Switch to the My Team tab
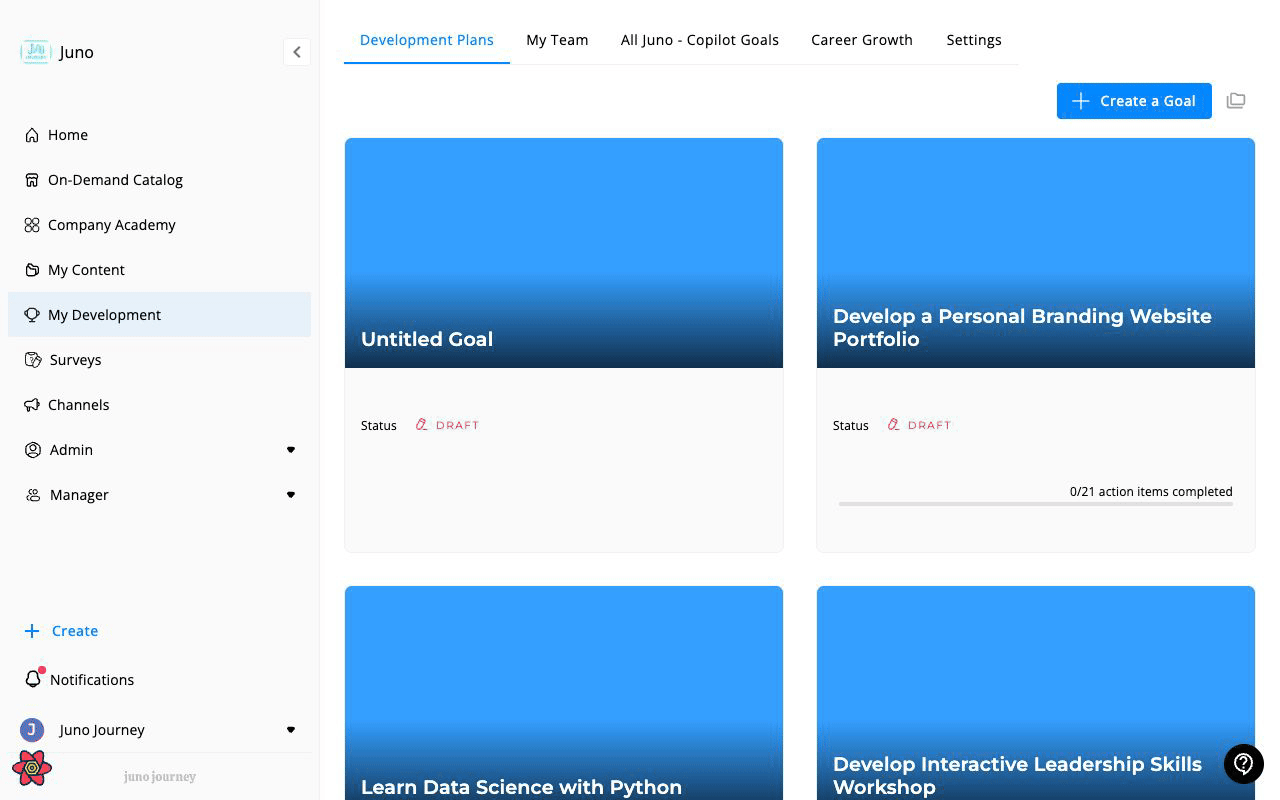 557,40
